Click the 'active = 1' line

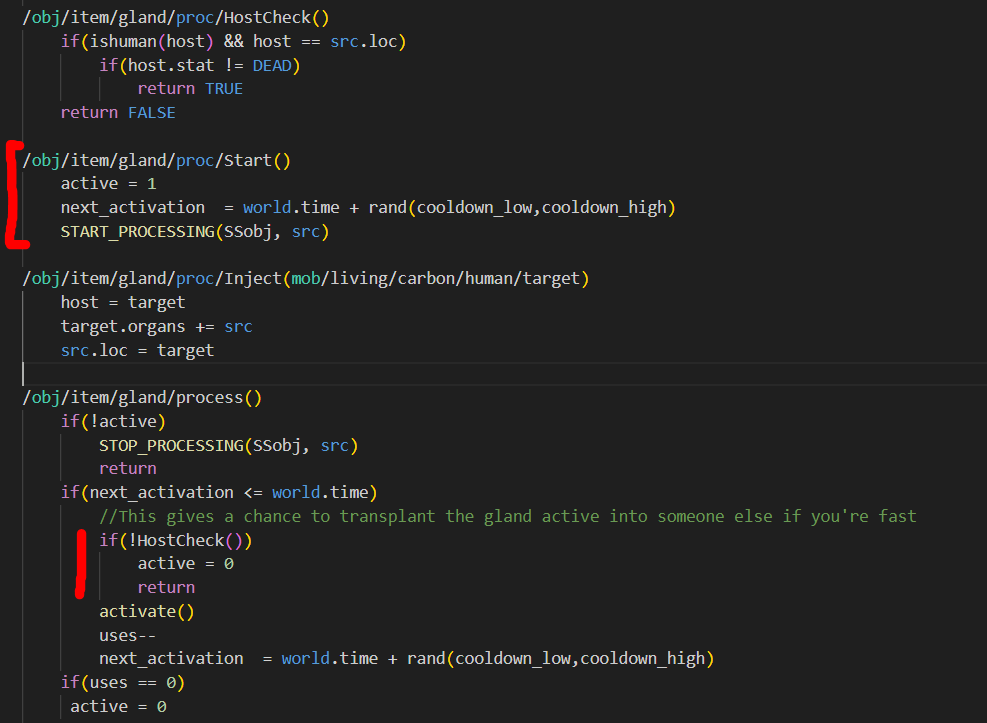pyautogui.click(x=108, y=184)
